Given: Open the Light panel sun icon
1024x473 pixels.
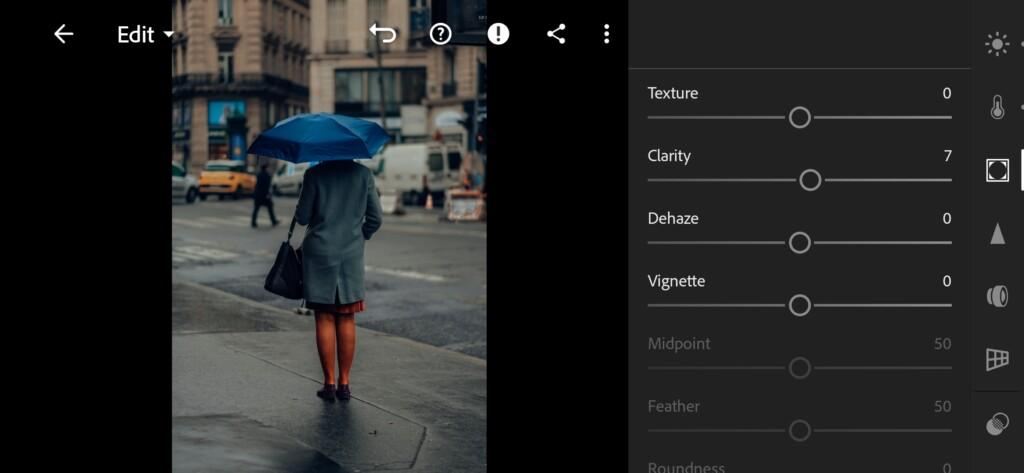Looking at the screenshot, I should tap(997, 44).
